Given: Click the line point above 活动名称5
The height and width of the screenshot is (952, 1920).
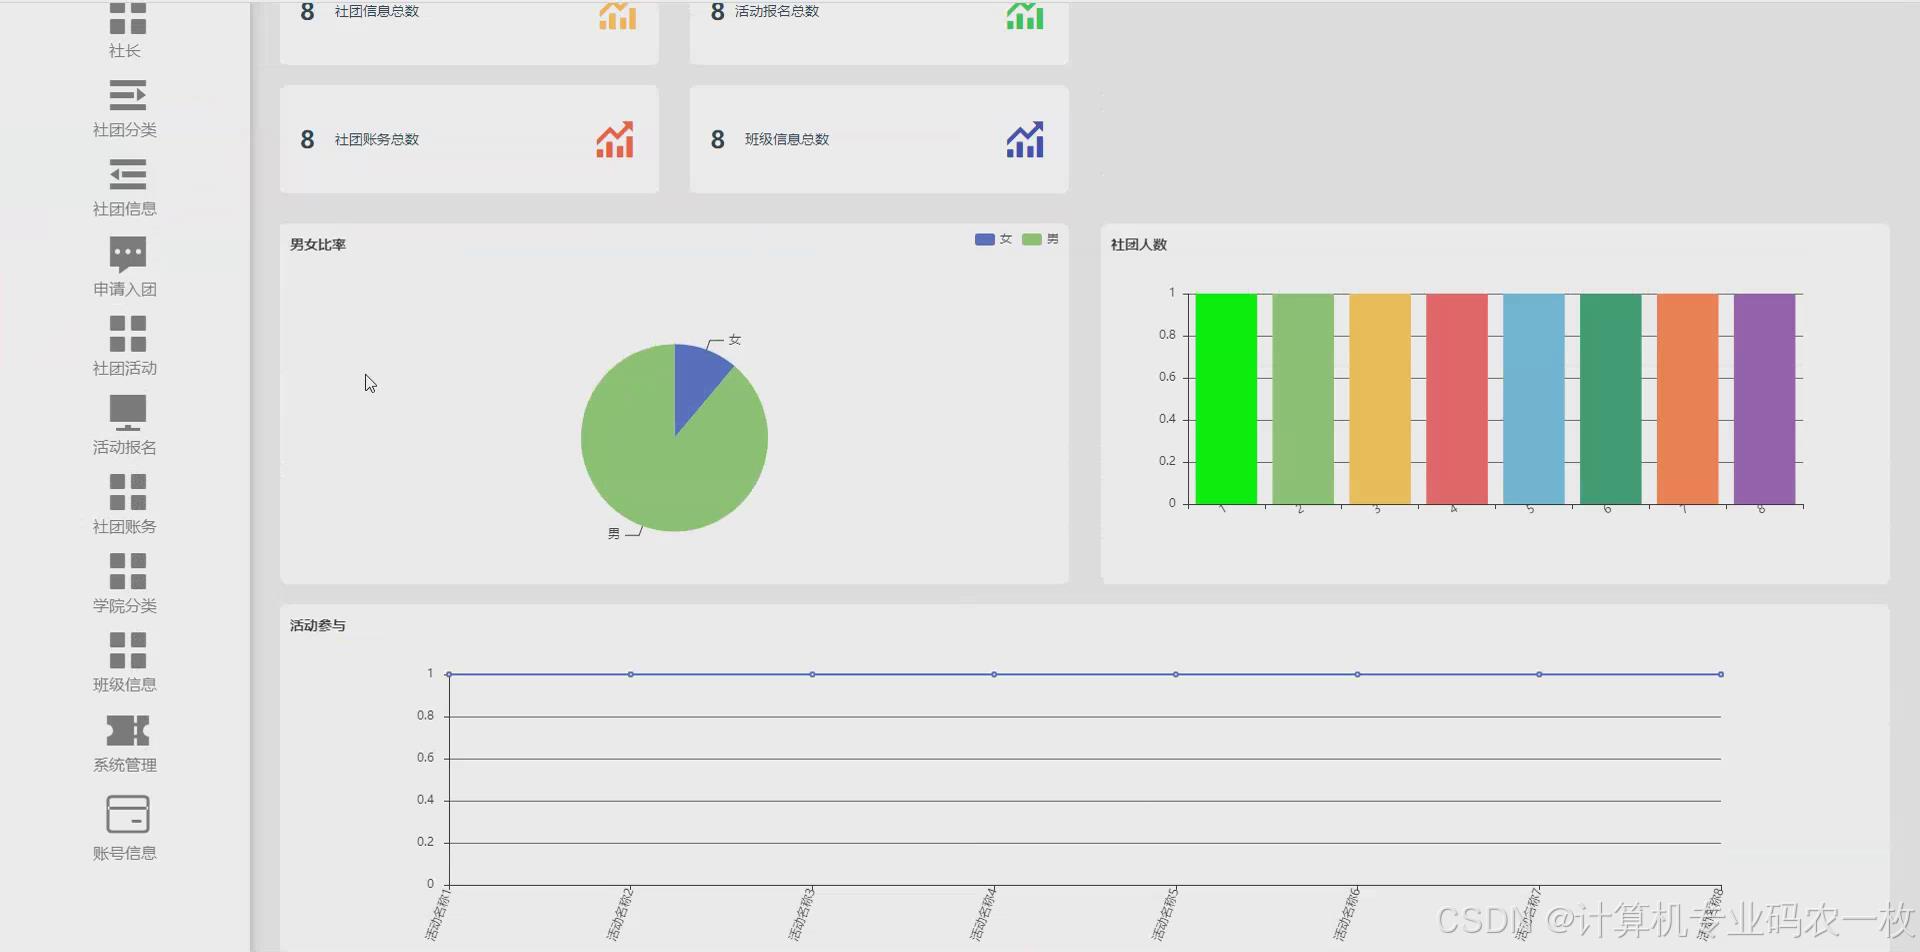Looking at the screenshot, I should pos(1176,675).
